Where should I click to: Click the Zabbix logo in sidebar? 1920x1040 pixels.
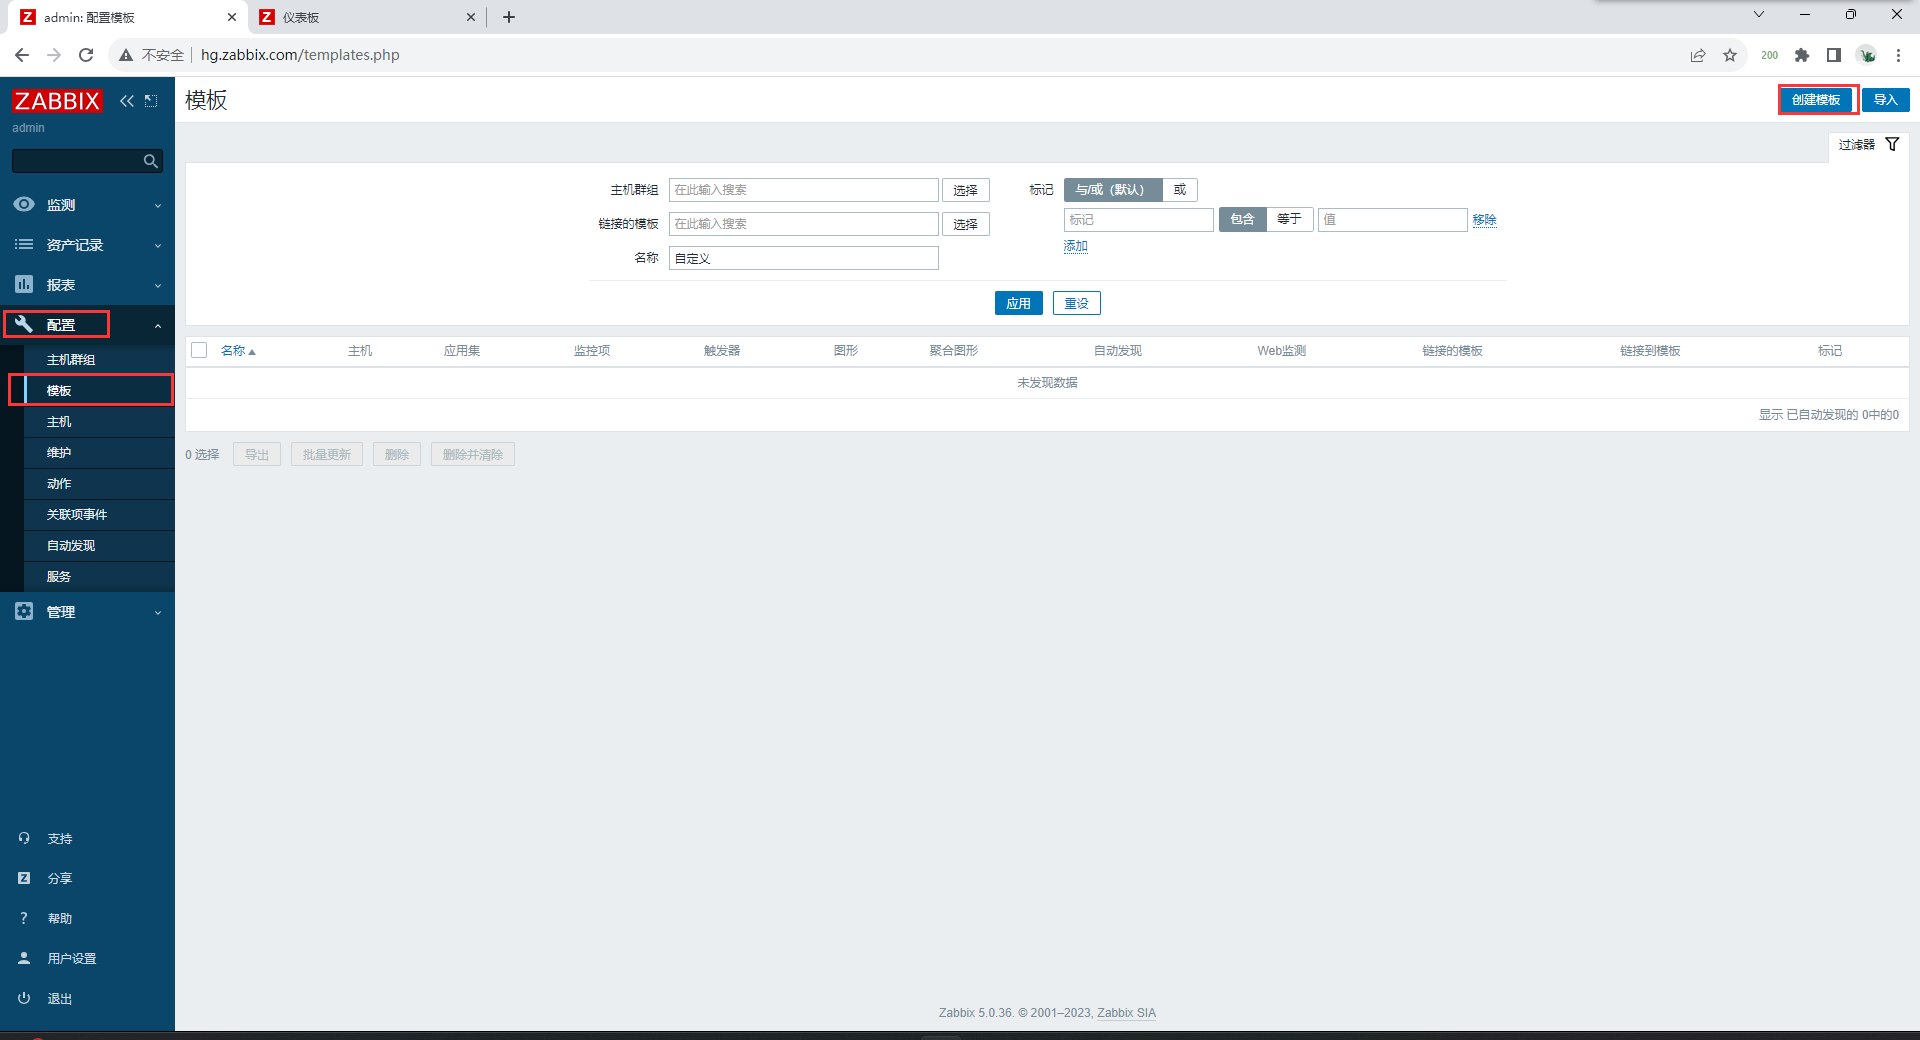point(57,101)
